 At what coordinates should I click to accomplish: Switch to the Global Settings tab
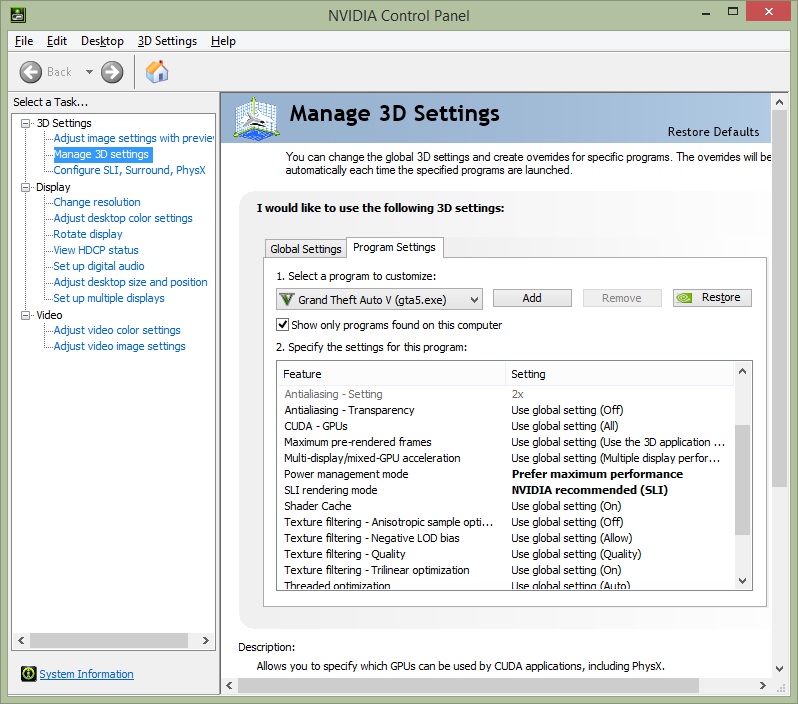click(305, 248)
